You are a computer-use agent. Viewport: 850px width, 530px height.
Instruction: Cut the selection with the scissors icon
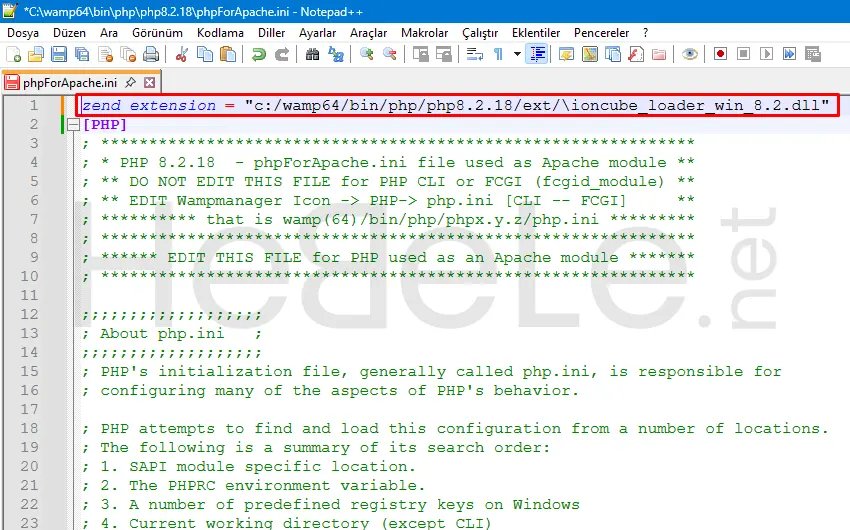pyautogui.click(x=182, y=54)
